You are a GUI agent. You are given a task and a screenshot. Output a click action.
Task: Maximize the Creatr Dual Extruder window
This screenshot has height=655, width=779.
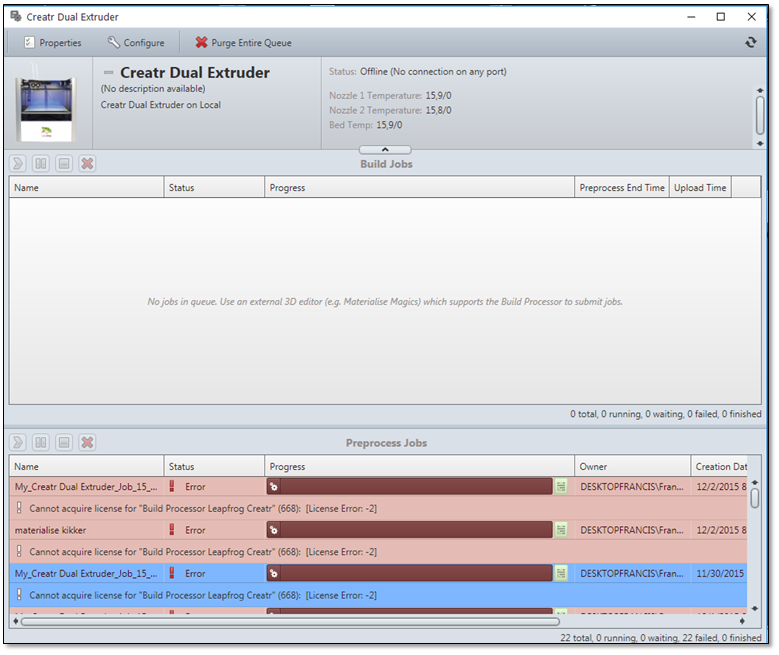(720, 17)
